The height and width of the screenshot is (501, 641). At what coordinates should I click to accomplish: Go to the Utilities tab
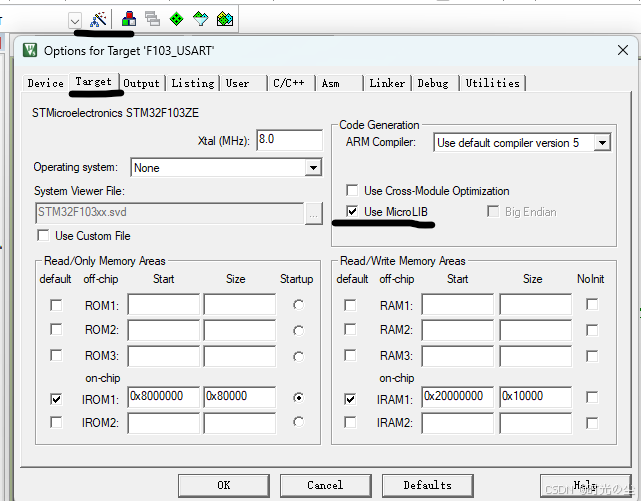tap(492, 83)
